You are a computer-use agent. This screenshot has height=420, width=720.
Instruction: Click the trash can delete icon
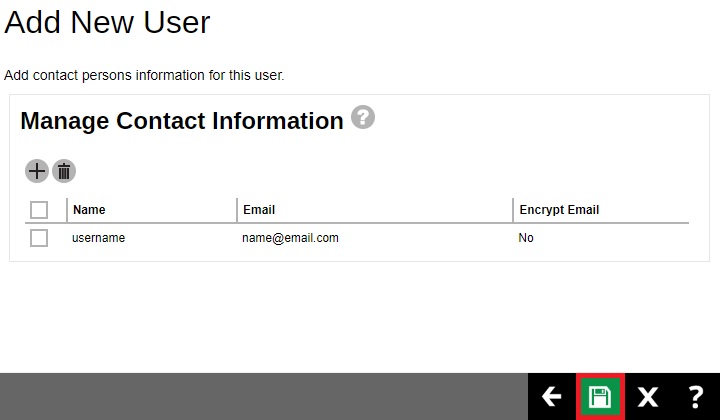tap(64, 171)
